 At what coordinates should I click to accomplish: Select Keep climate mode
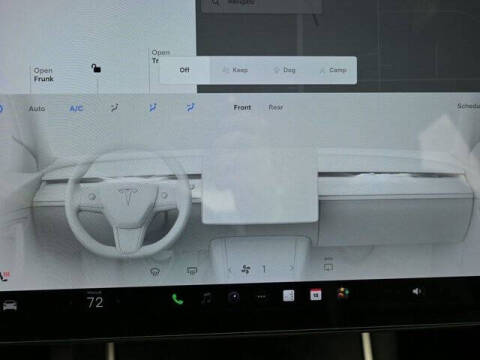(x=235, y=70)
